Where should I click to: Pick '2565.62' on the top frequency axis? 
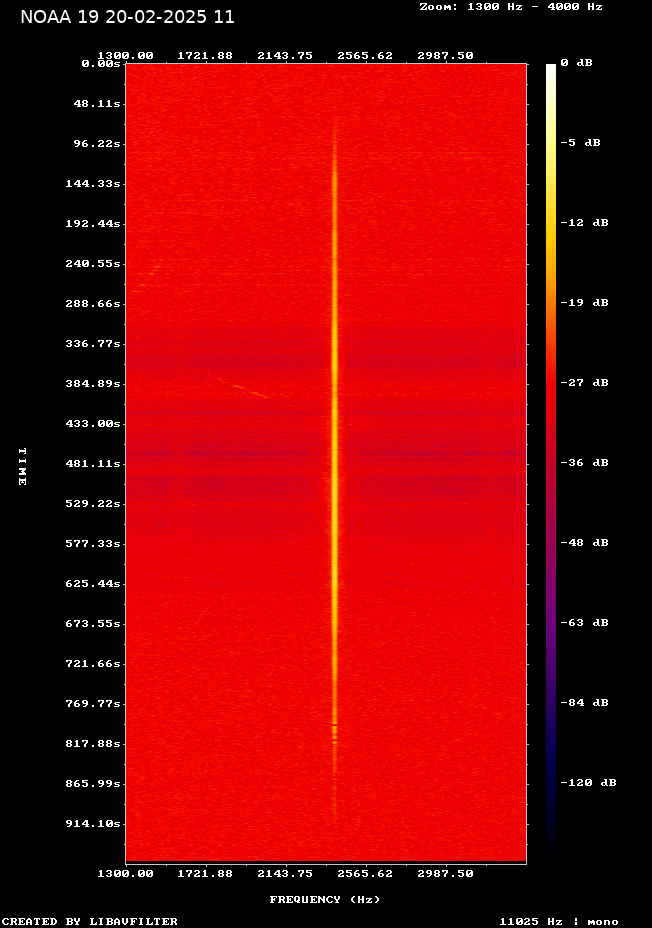[365, 56]
